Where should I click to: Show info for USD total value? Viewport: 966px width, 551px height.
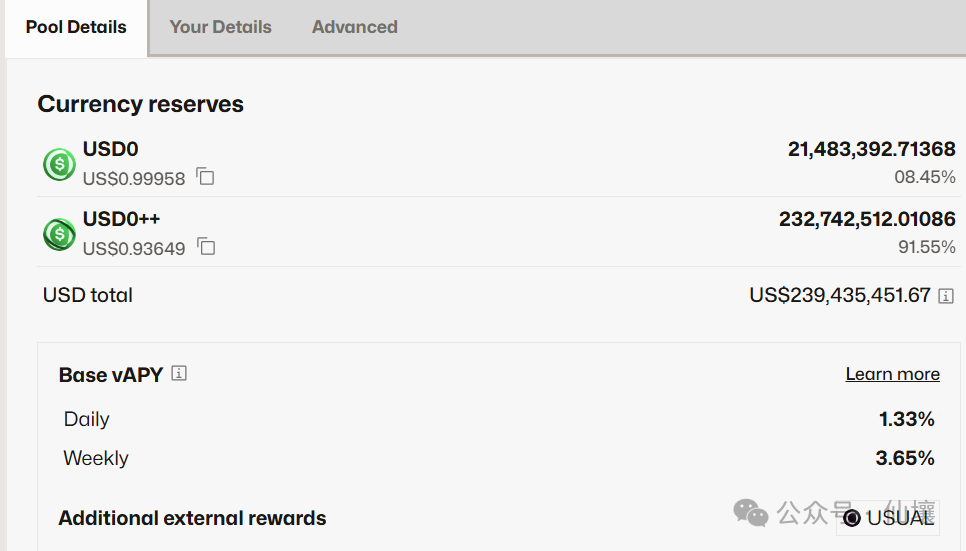pos(946,296)
